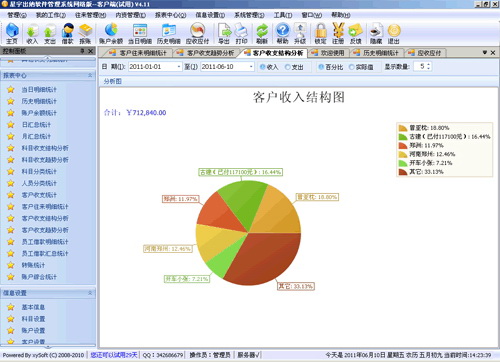Viewport: 500px width, 362px height.
Task: Close the 控制面板 side panel
Action: (x=90, y=51)
